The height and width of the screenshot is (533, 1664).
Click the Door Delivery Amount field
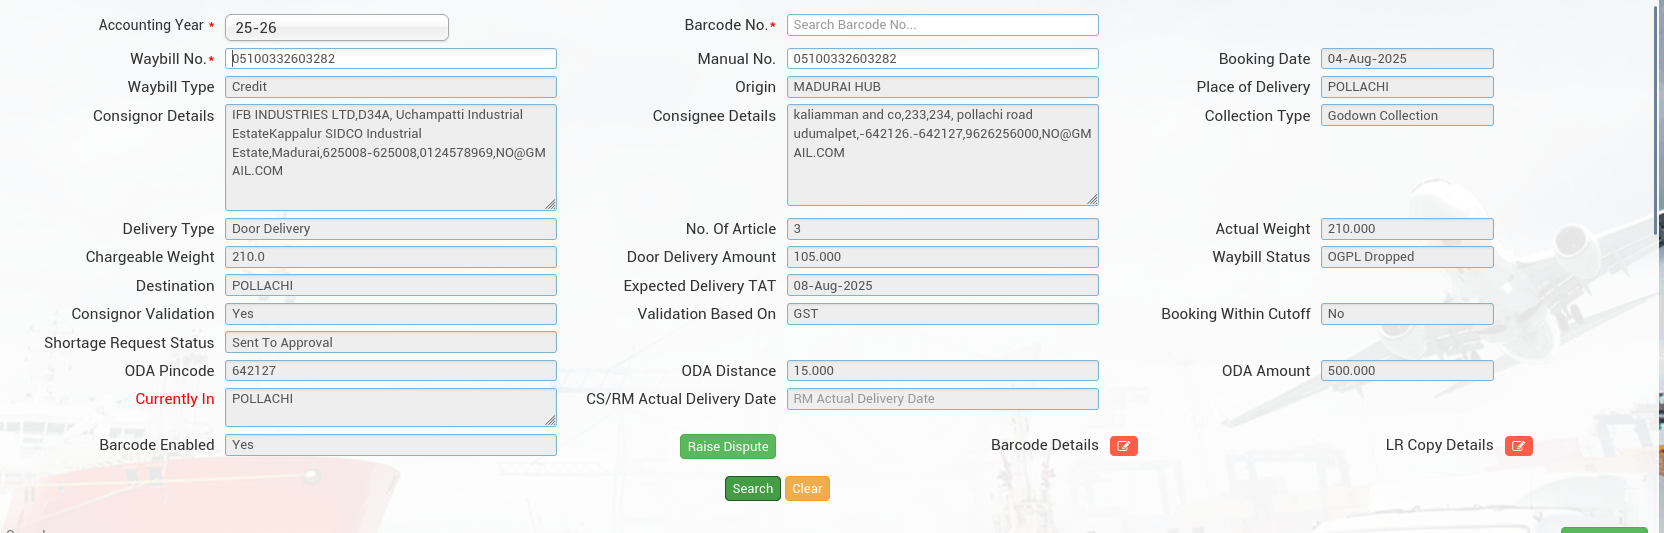pyautogui.click(x=942, y=257)
